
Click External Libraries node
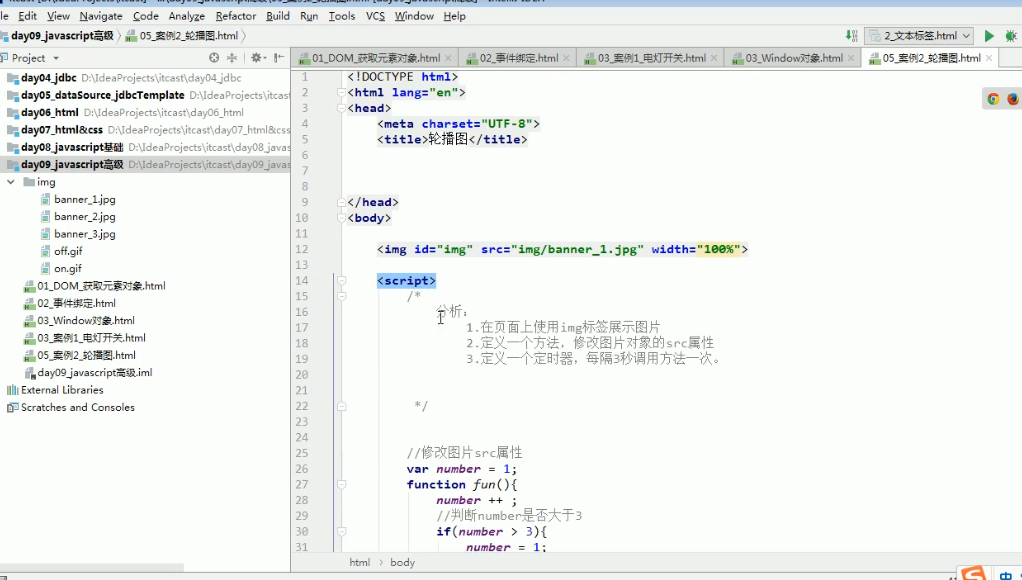[x=62, y=390]
